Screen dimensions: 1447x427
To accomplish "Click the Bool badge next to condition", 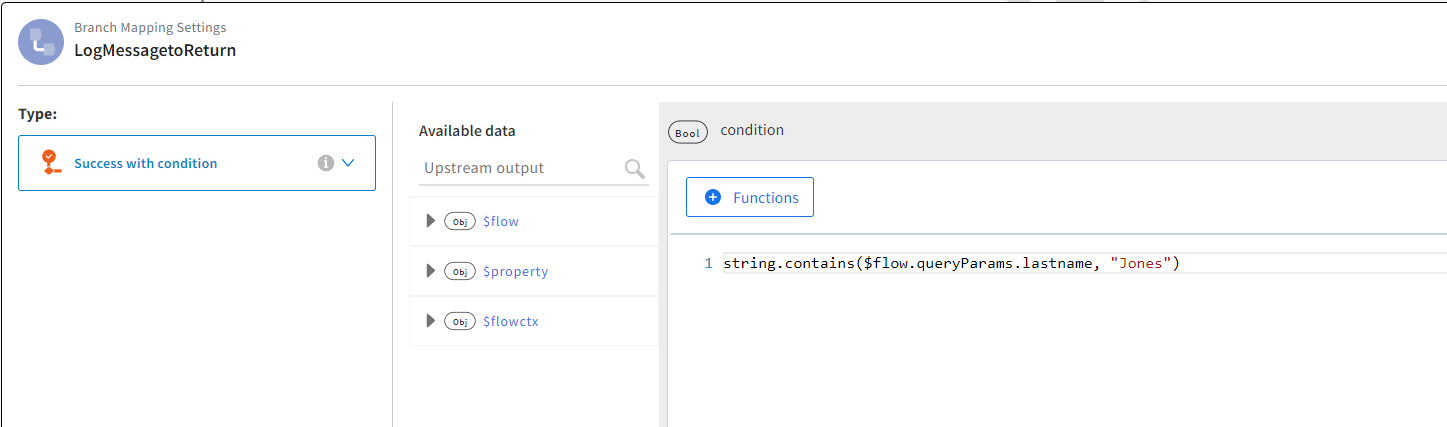I will (x=688, y=132).
